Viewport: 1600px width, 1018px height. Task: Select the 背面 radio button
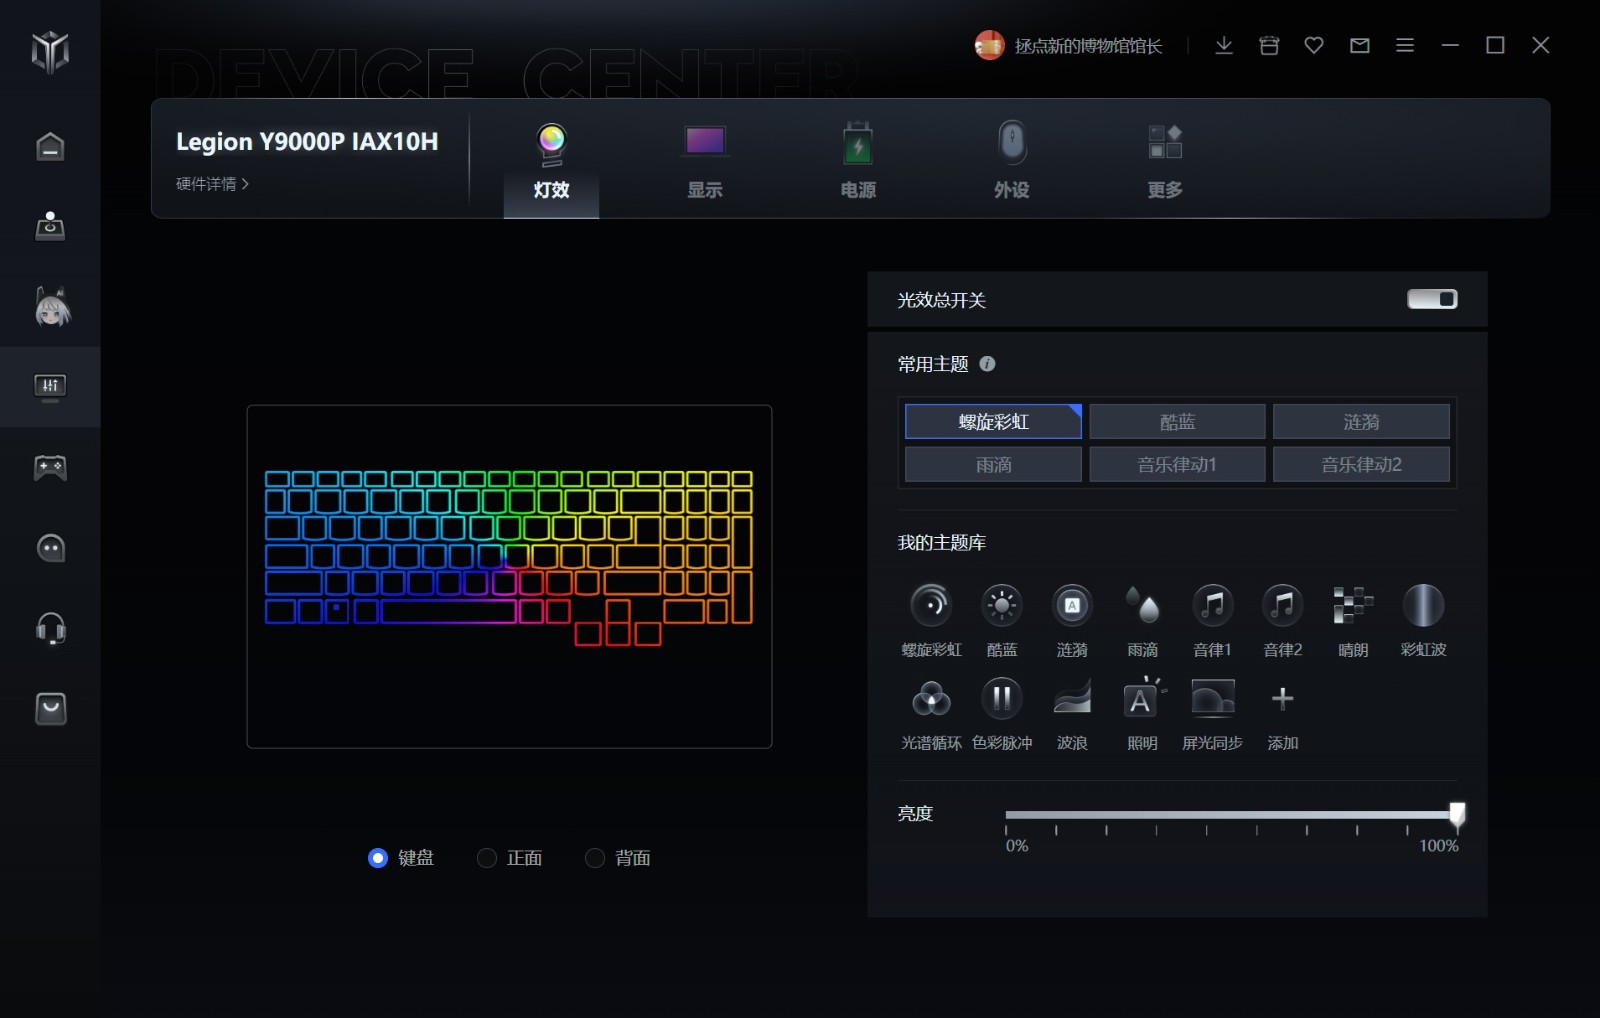point(595,858)
